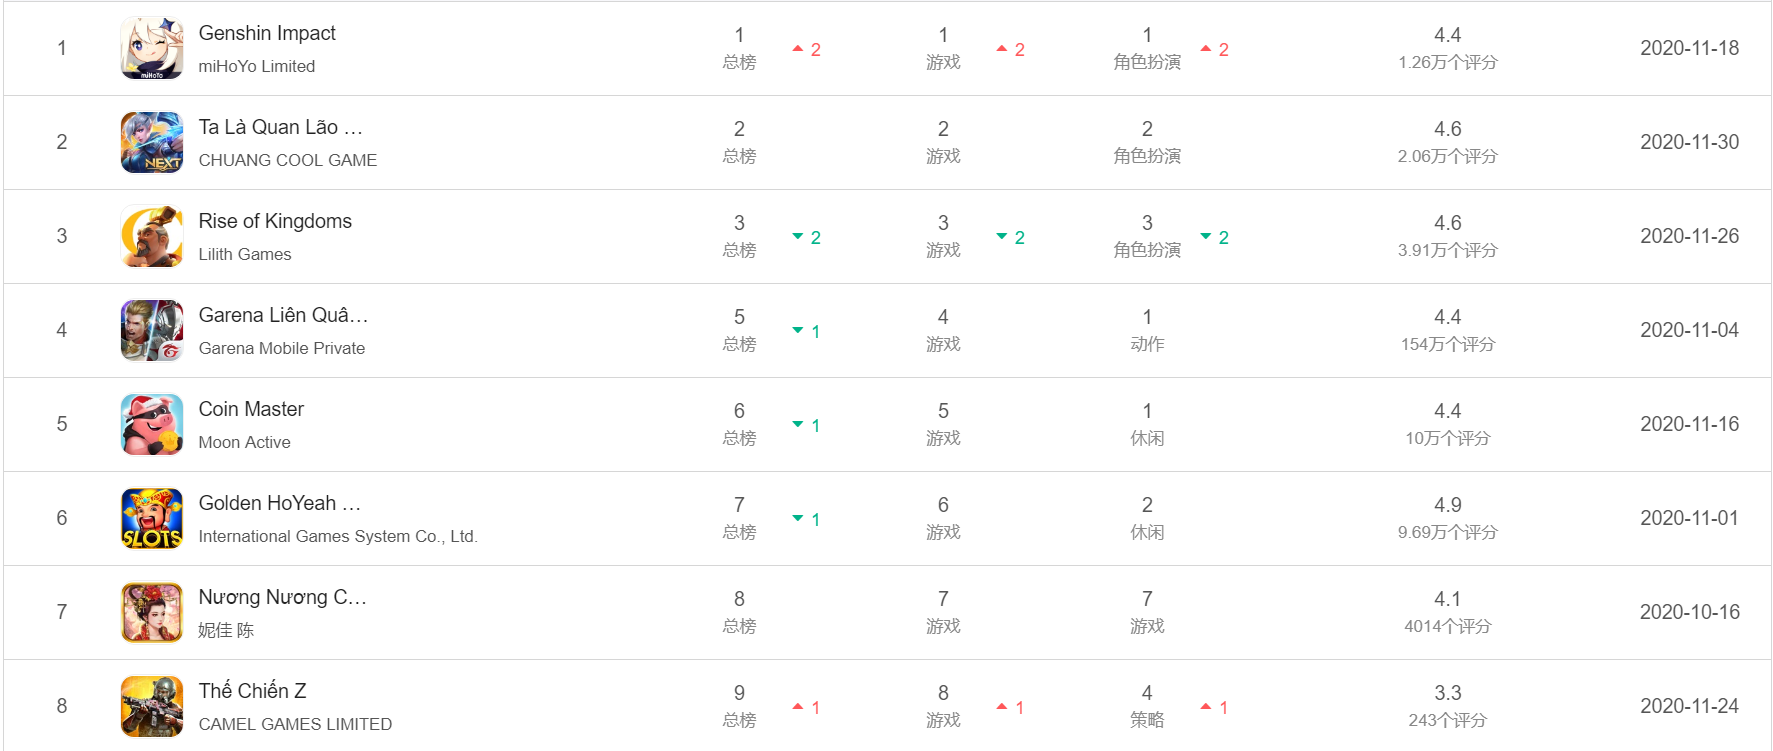1773x751 pixels.
Task: Click the Ta Là Quan Lão game icon
Action: (152, 142)
